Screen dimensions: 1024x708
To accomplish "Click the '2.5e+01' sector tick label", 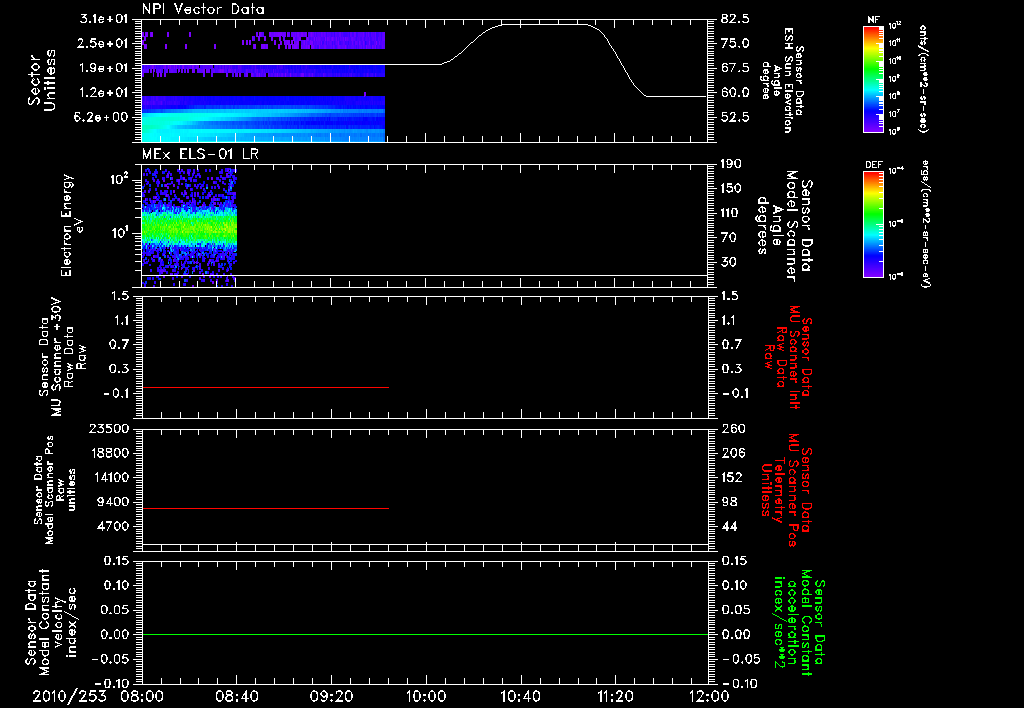I will pyautogui.click(x=104, y=43).
